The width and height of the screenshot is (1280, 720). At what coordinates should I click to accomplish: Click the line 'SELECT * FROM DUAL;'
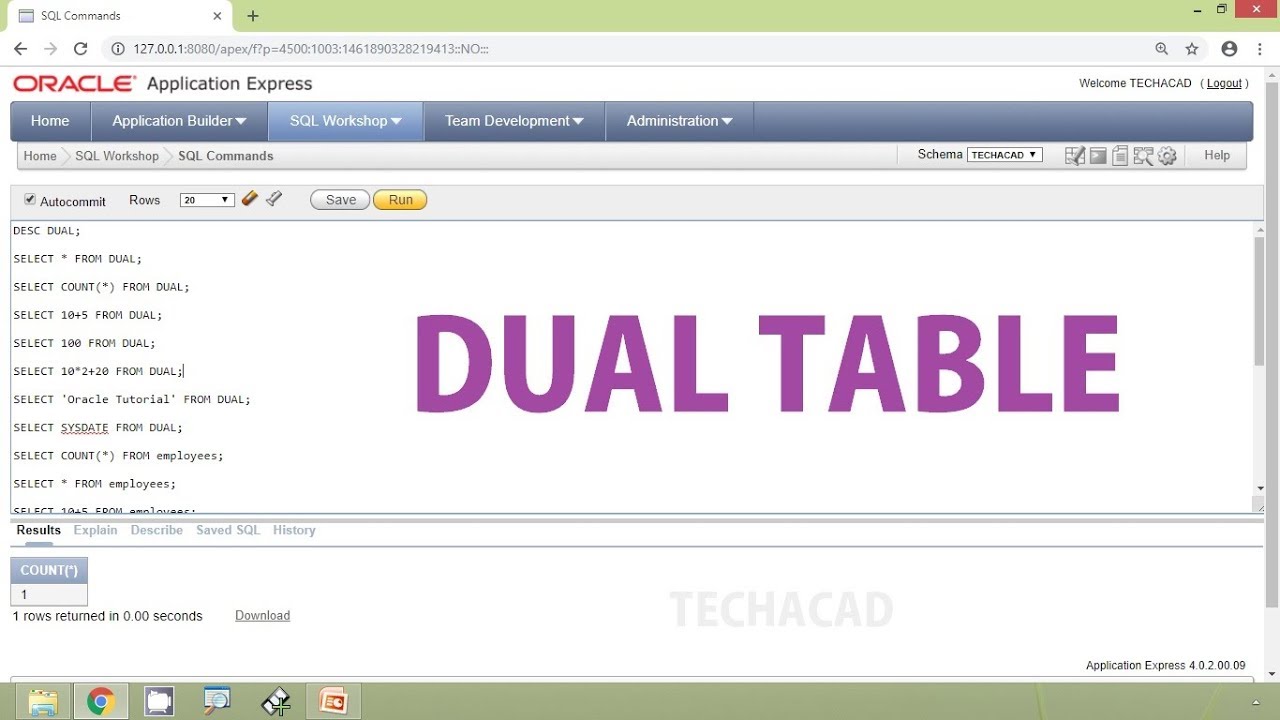pyautogui.click(x=78, y=259)
